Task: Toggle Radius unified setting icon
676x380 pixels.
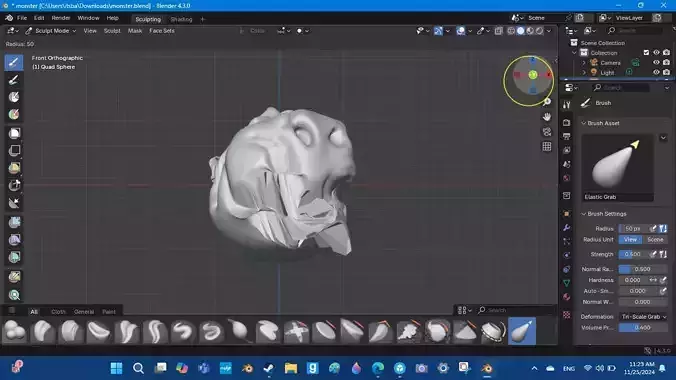Action: (663, 229)
